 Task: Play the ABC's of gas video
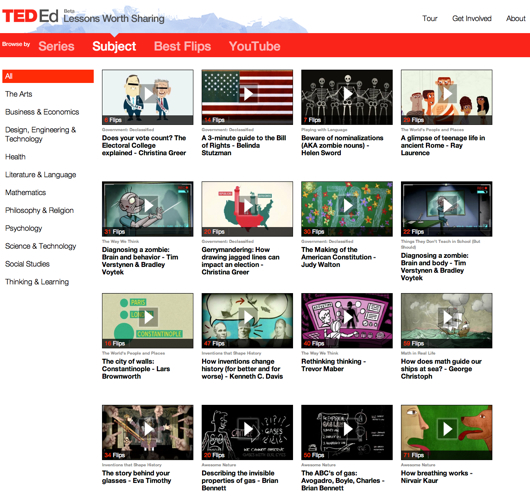tap(348, 429)
